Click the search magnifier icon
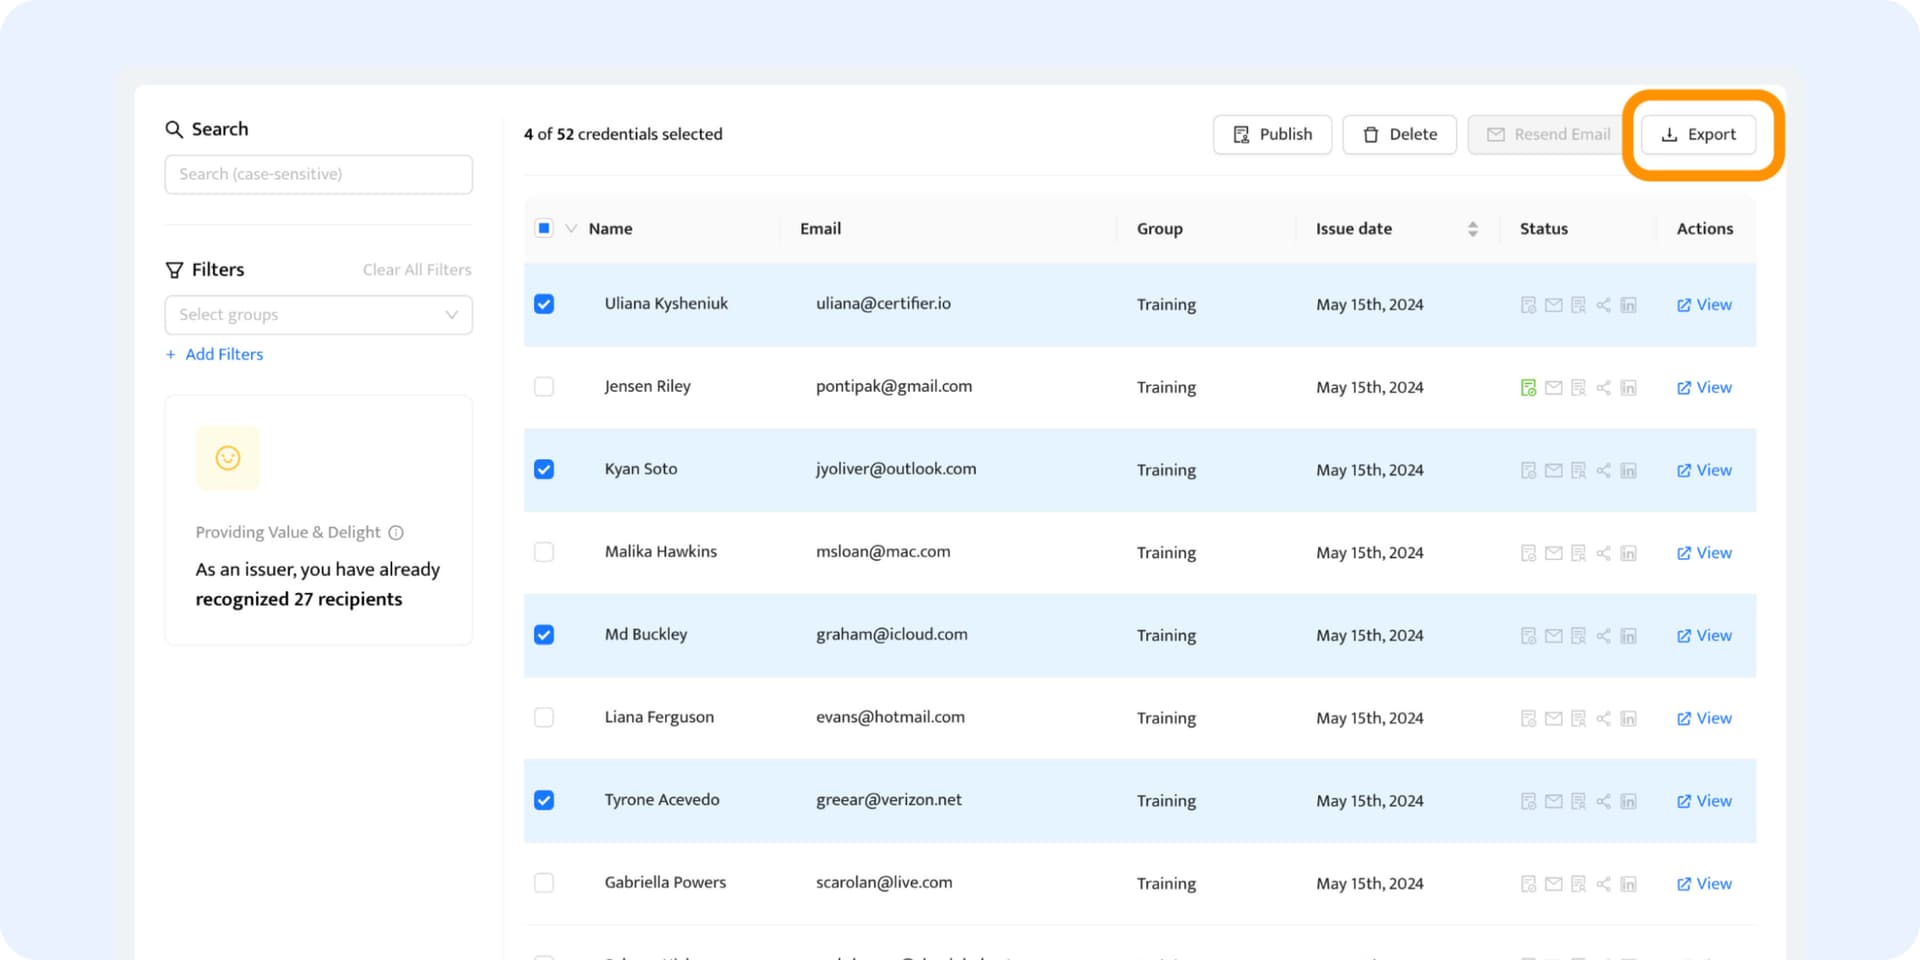The image size is (1920, 960). (174, 130)
